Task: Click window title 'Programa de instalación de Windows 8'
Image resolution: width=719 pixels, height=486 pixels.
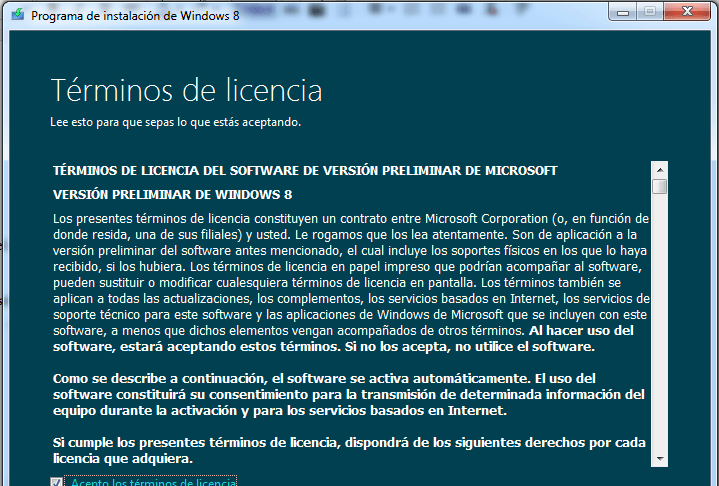Action: (x=135, y=16)
